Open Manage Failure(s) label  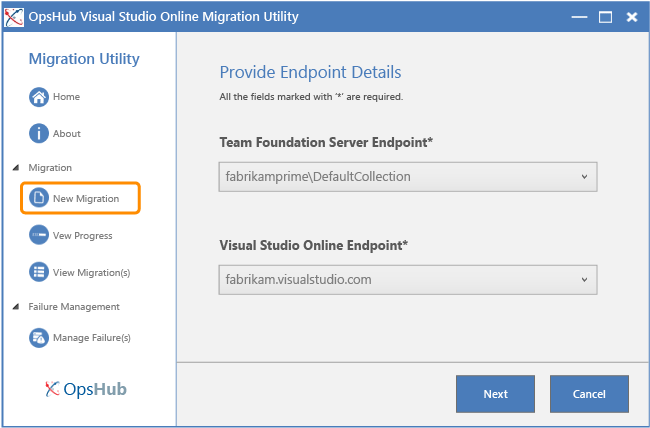tap(92, 338)
